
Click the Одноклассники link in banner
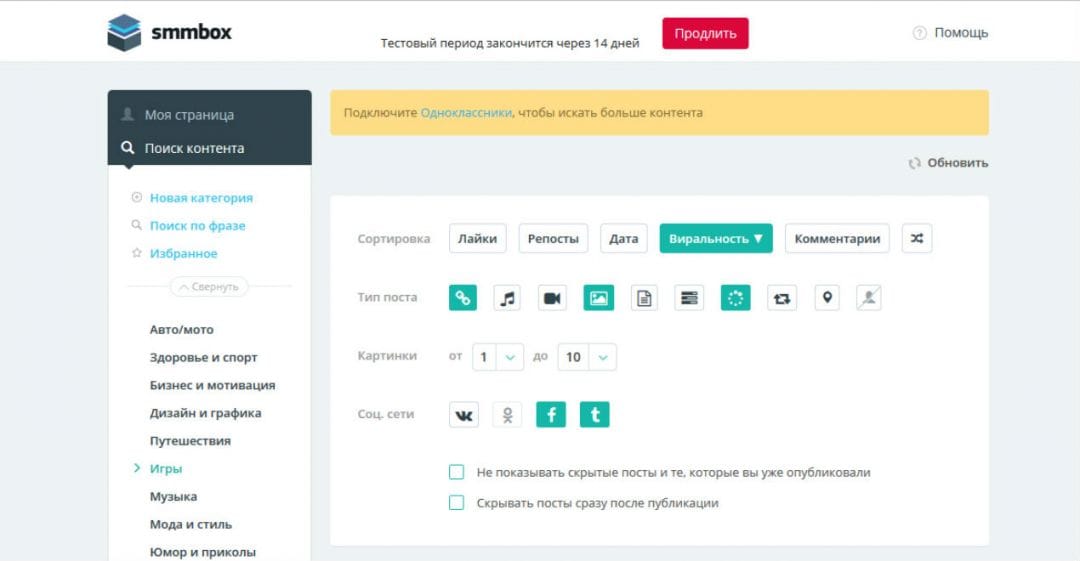466,112
